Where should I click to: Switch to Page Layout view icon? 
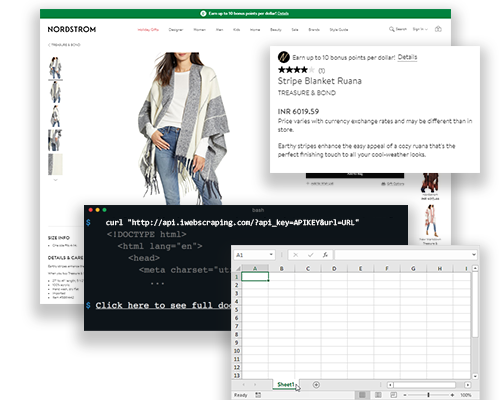378,395
